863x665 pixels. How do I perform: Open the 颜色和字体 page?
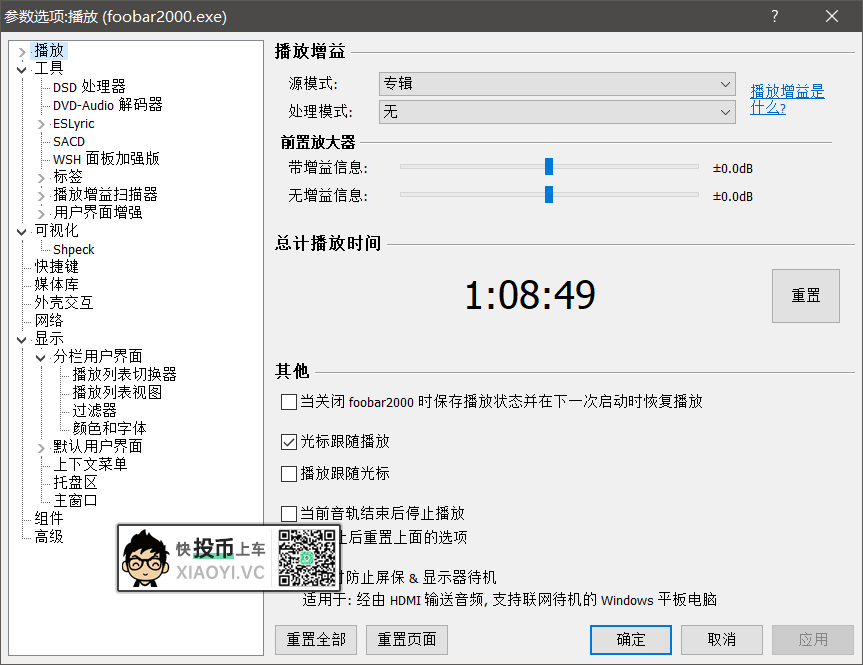[x=109, y=428]
